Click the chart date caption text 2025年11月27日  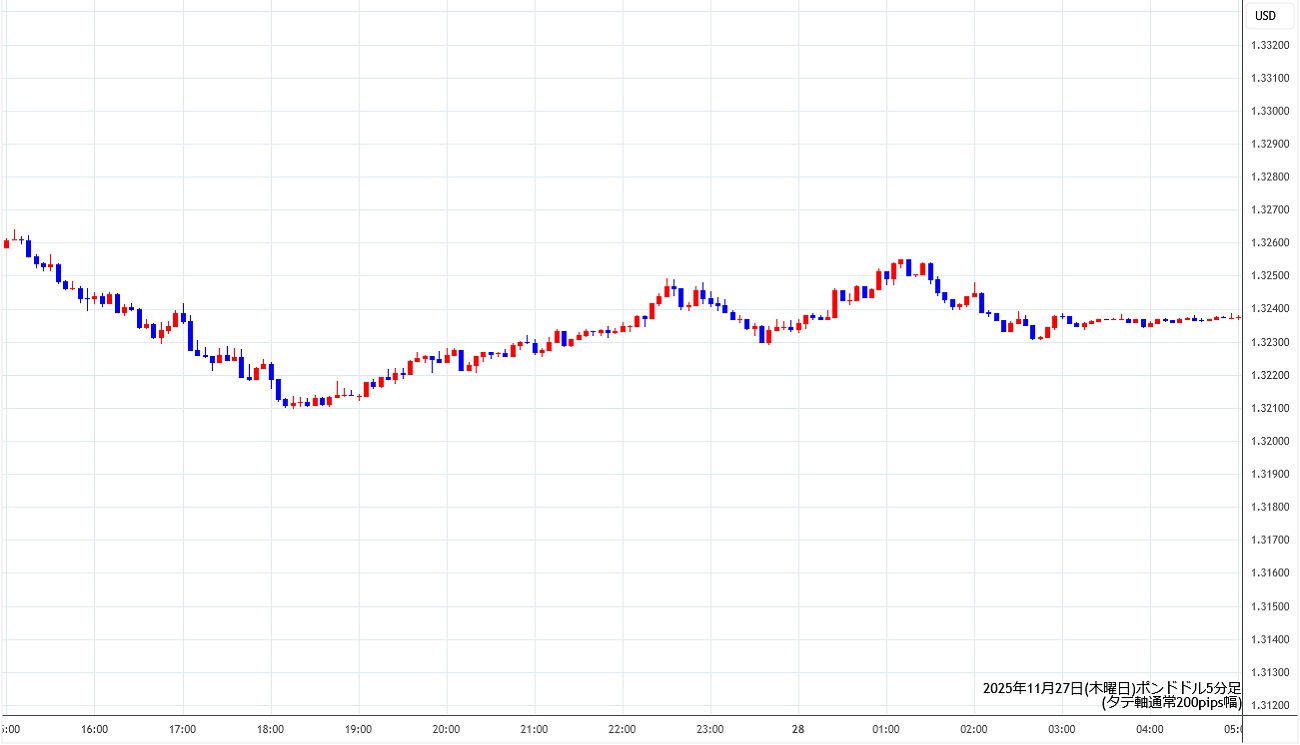pyautogui.click(x=1034, y=688)
